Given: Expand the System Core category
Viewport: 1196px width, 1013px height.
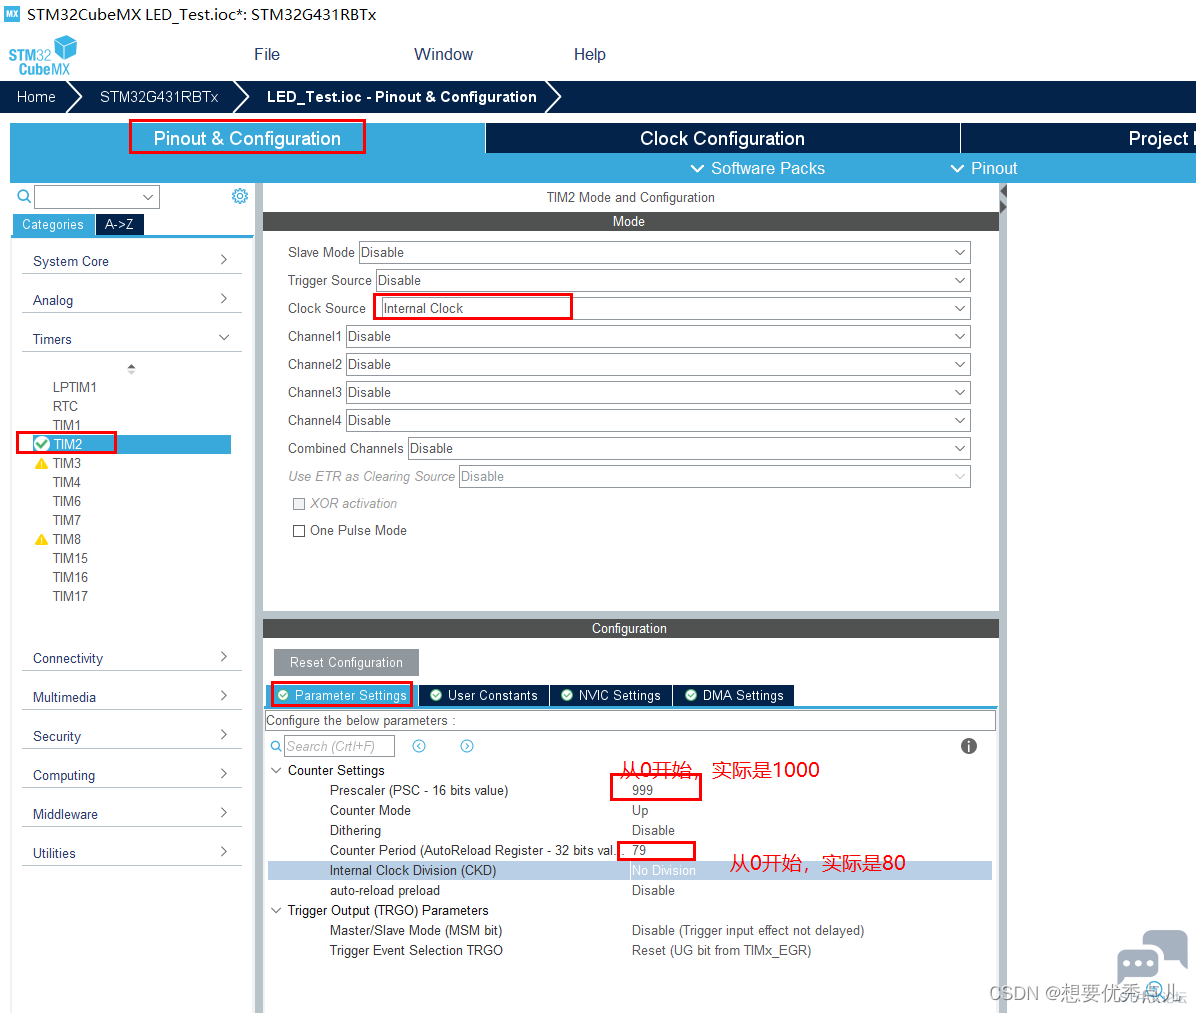Looking at the screenshot, I should (131, 261).
